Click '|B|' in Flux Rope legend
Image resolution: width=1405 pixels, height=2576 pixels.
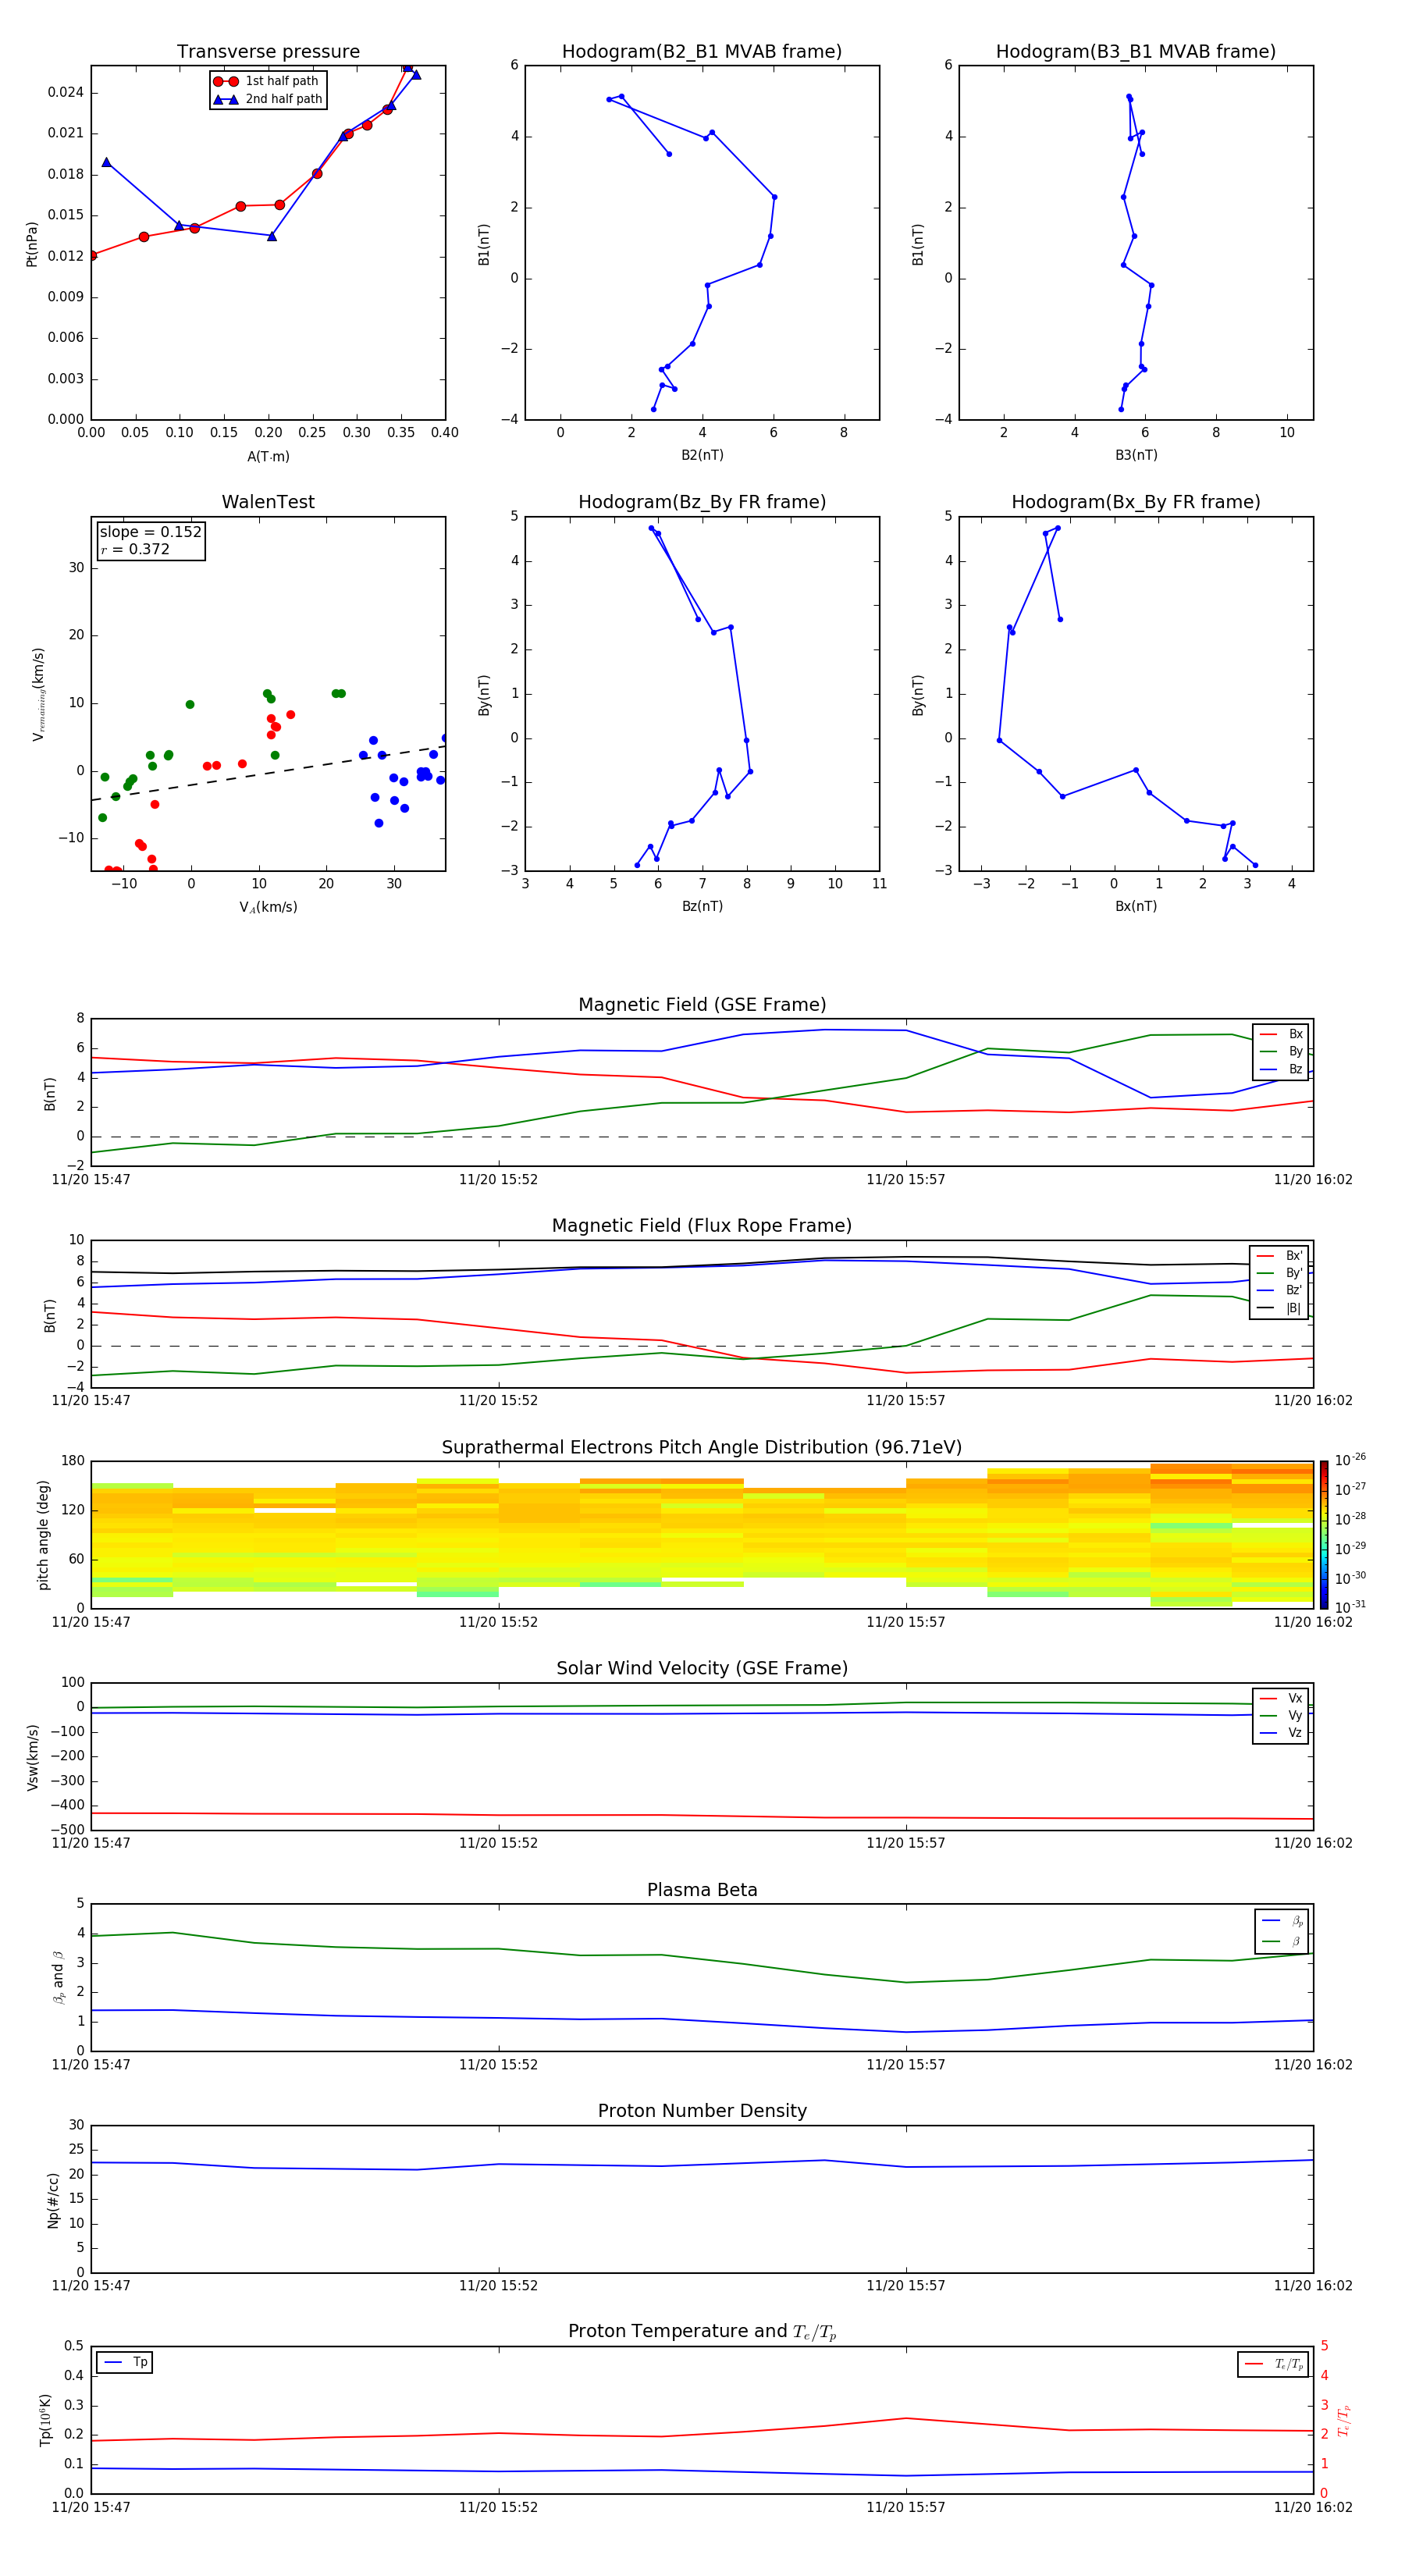tap(1280, 1308)
